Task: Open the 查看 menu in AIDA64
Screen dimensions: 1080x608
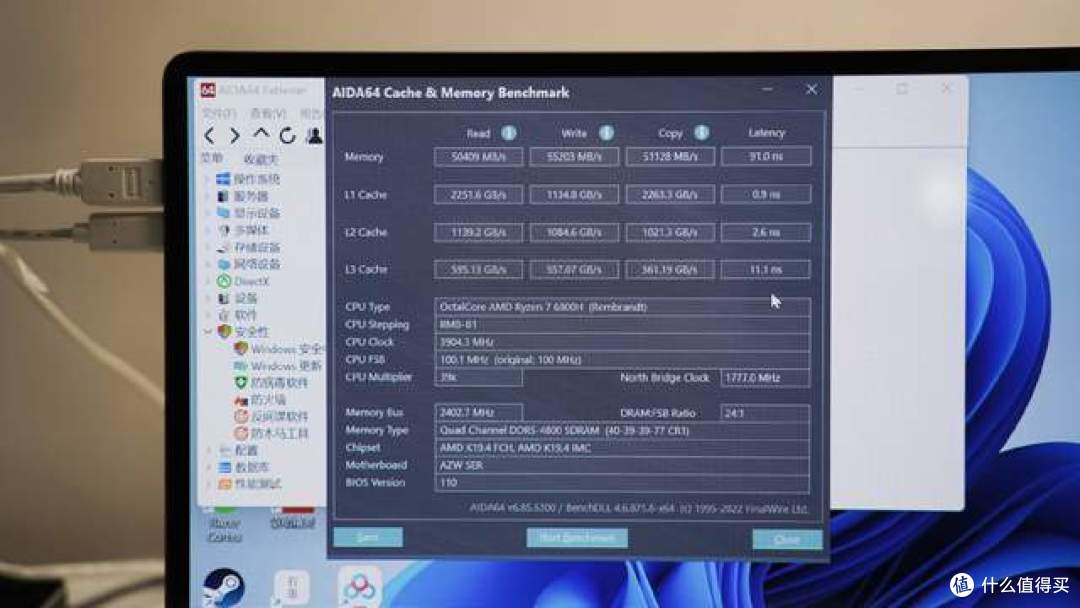Action: pos(267,113)
